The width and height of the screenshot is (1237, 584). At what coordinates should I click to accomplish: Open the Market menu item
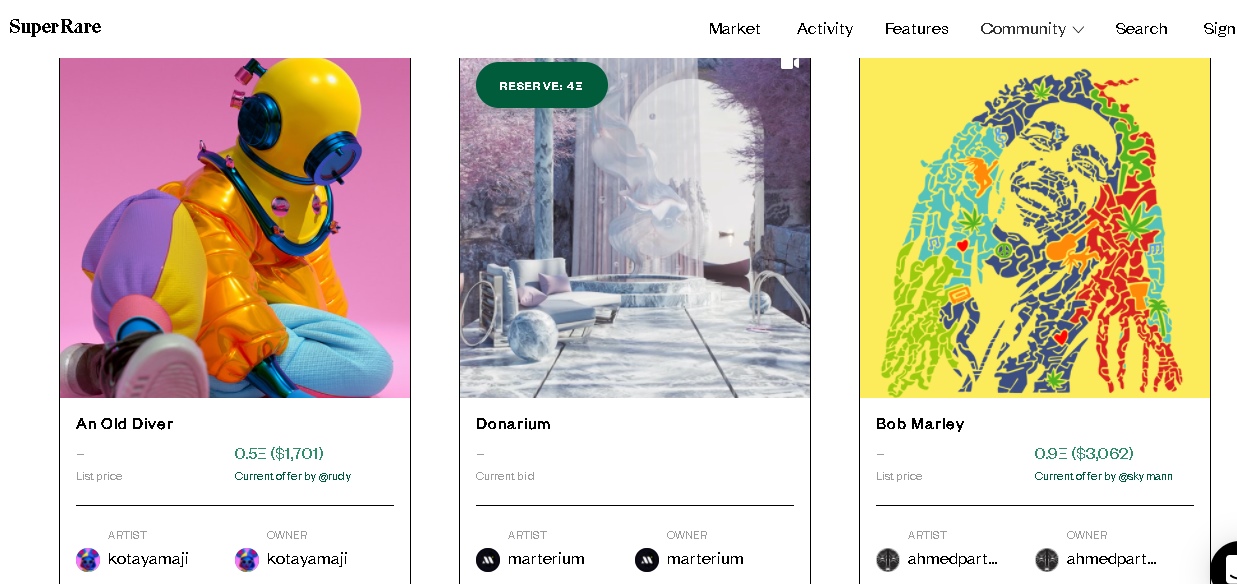coord(734,29)
